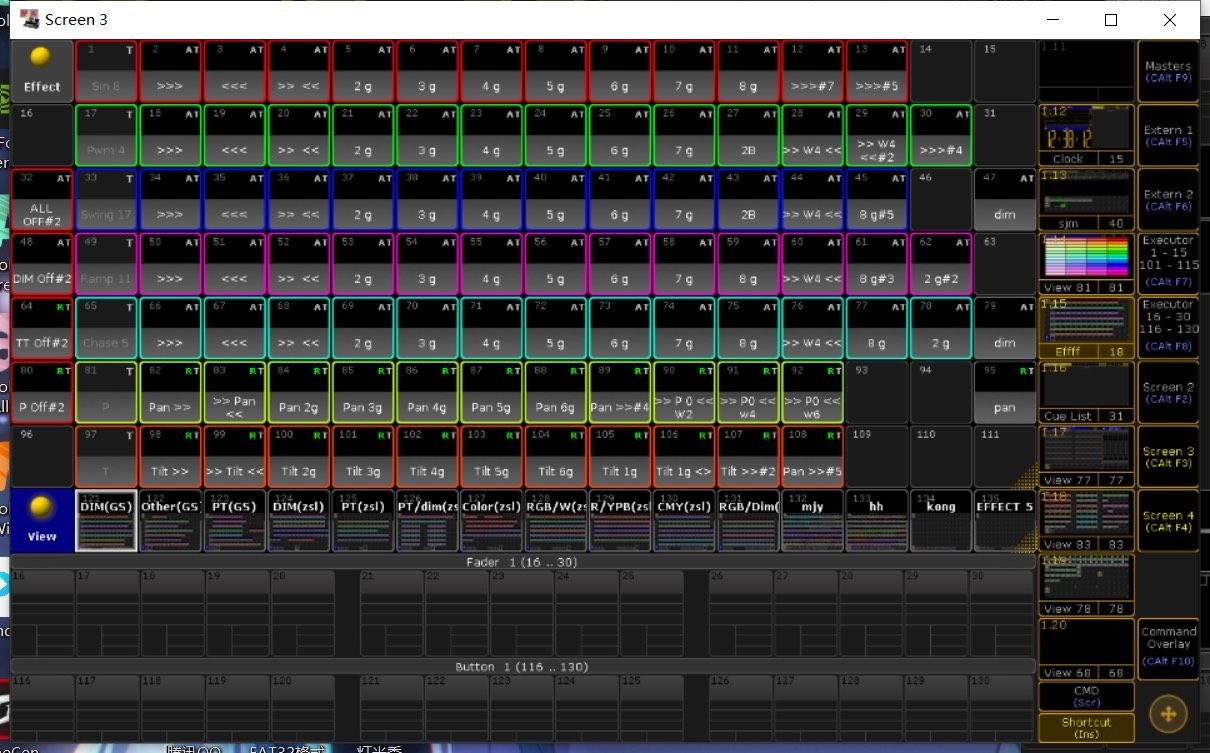Viewport: 1210px width, 753px height.
Task: Click the yellow Effect pool ball icon
Action: pyautogui.click(x=42, y=58)
